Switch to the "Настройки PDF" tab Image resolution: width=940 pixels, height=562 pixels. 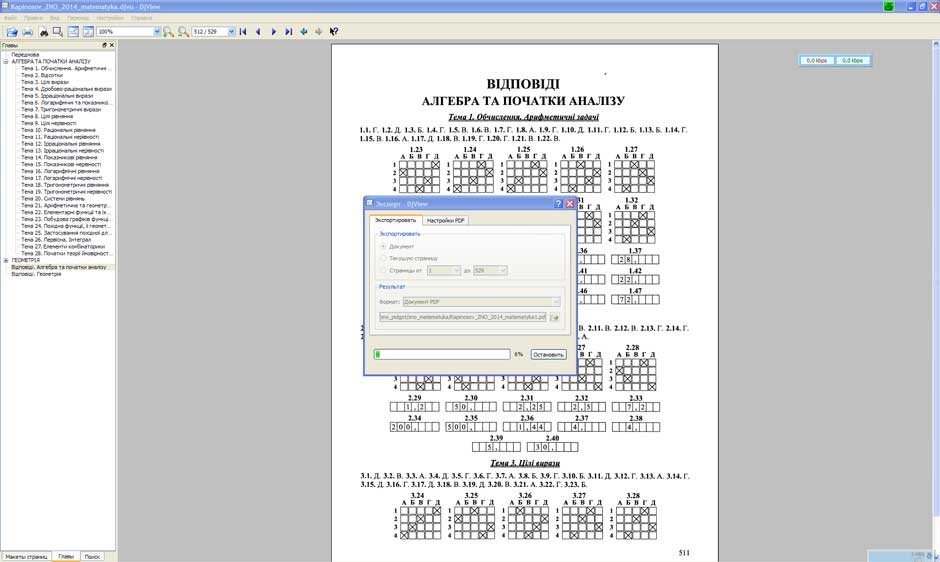447,220
